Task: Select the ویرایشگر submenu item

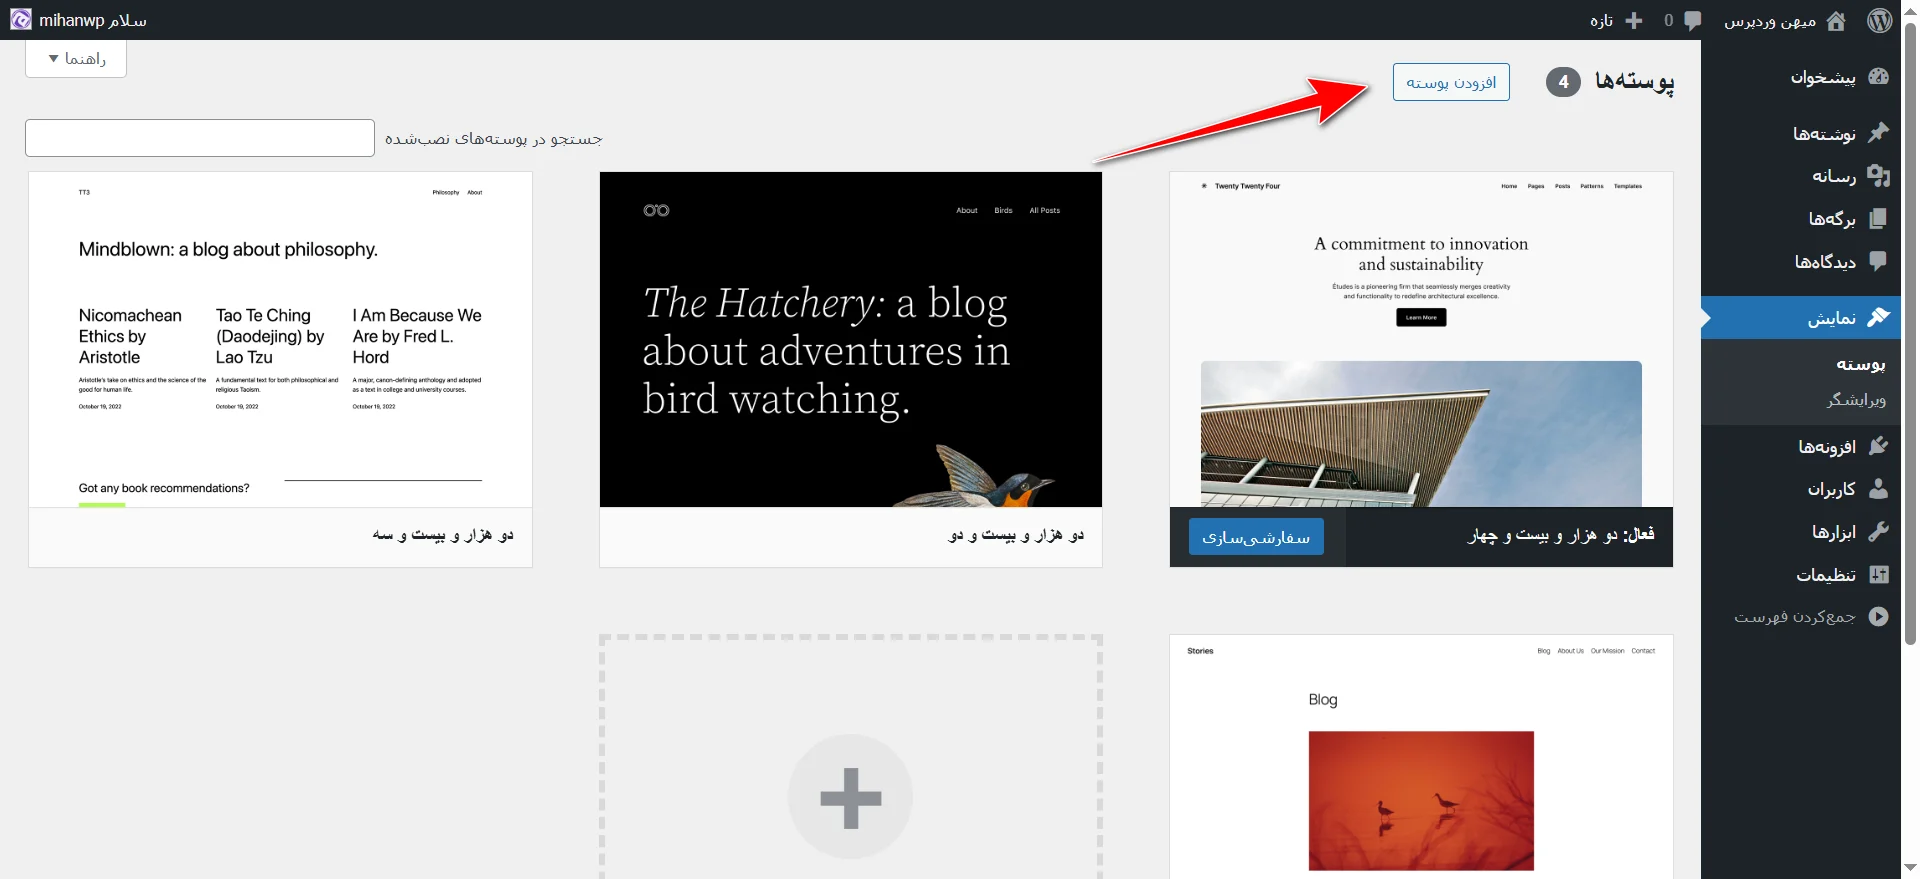Action: [1856, 399]
